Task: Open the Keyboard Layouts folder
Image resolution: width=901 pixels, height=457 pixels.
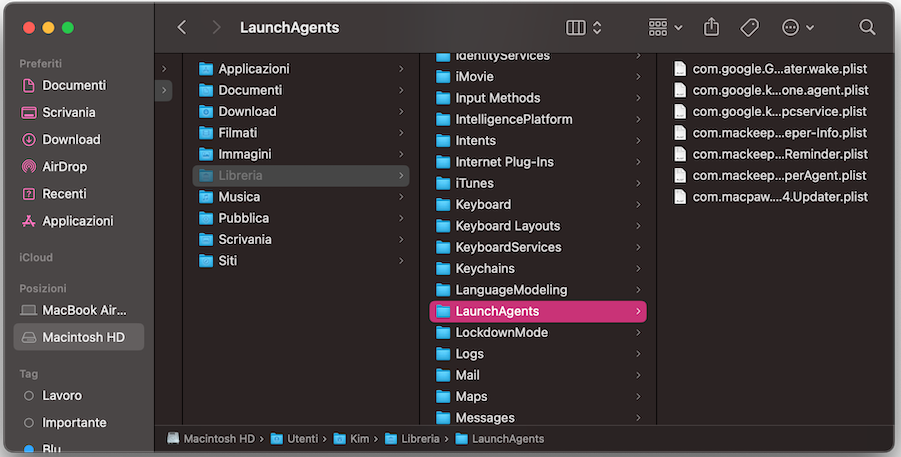Action: (538, 225)
